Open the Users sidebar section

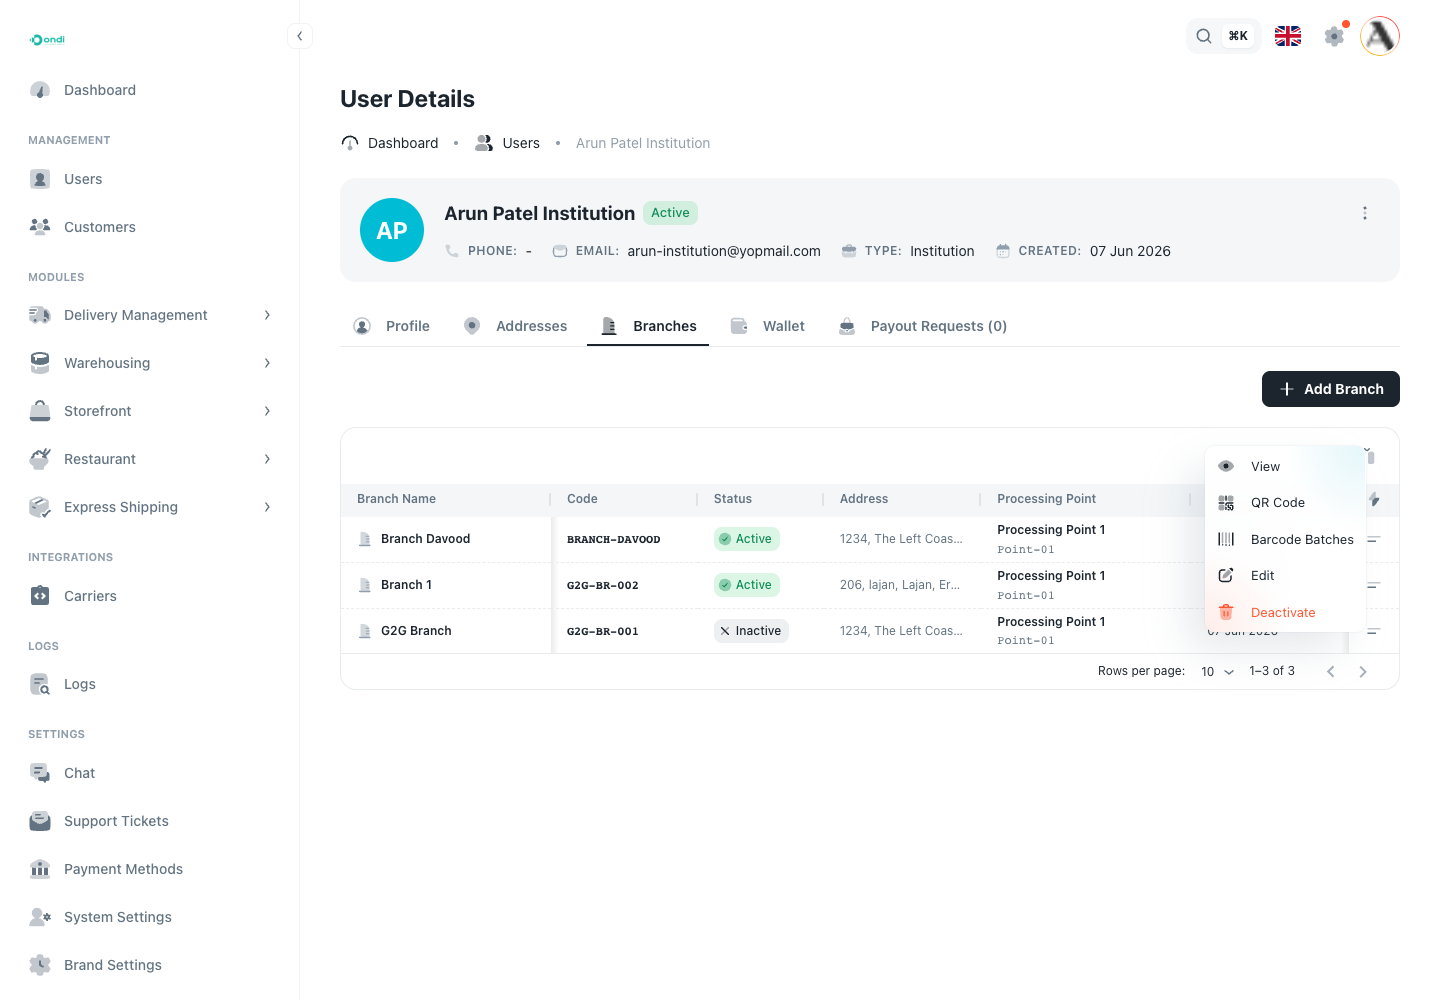tap(150, 179)
